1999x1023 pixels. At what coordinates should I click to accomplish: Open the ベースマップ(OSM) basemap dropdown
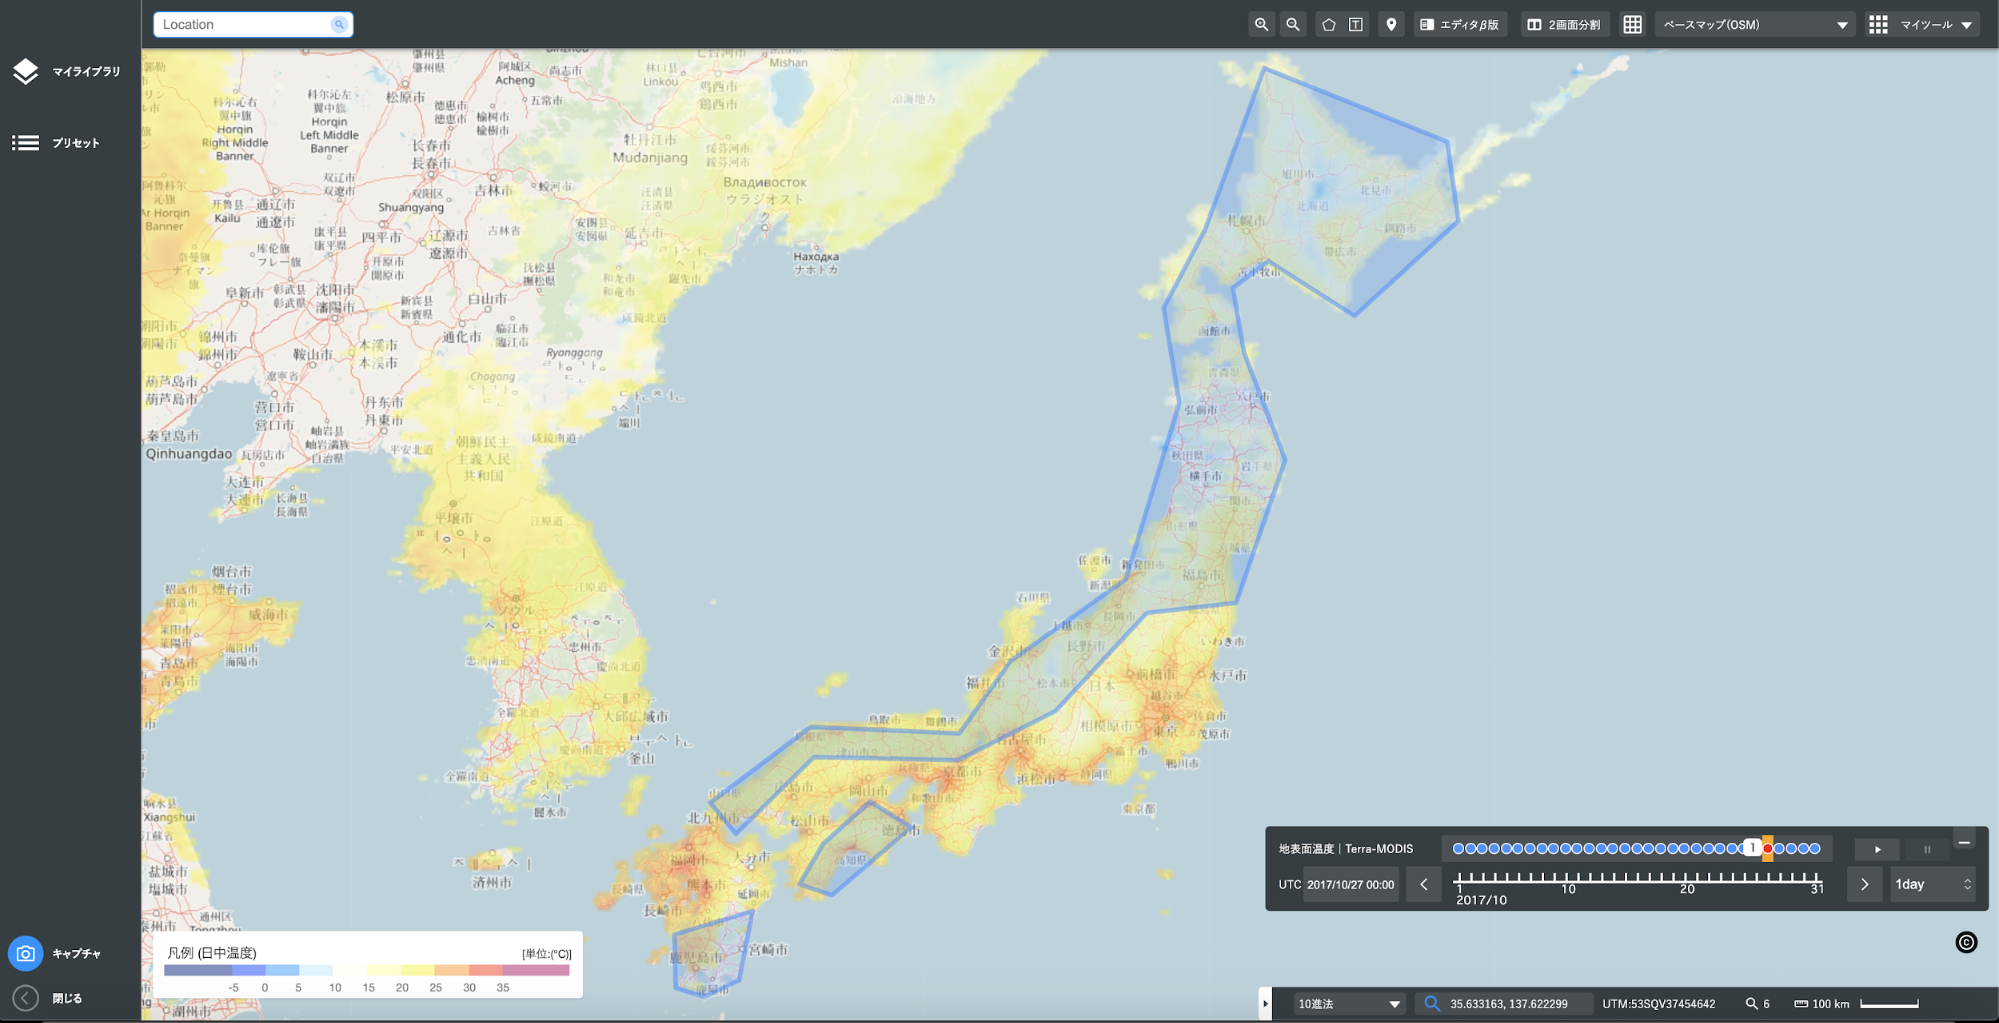[x=1755, y=25]
